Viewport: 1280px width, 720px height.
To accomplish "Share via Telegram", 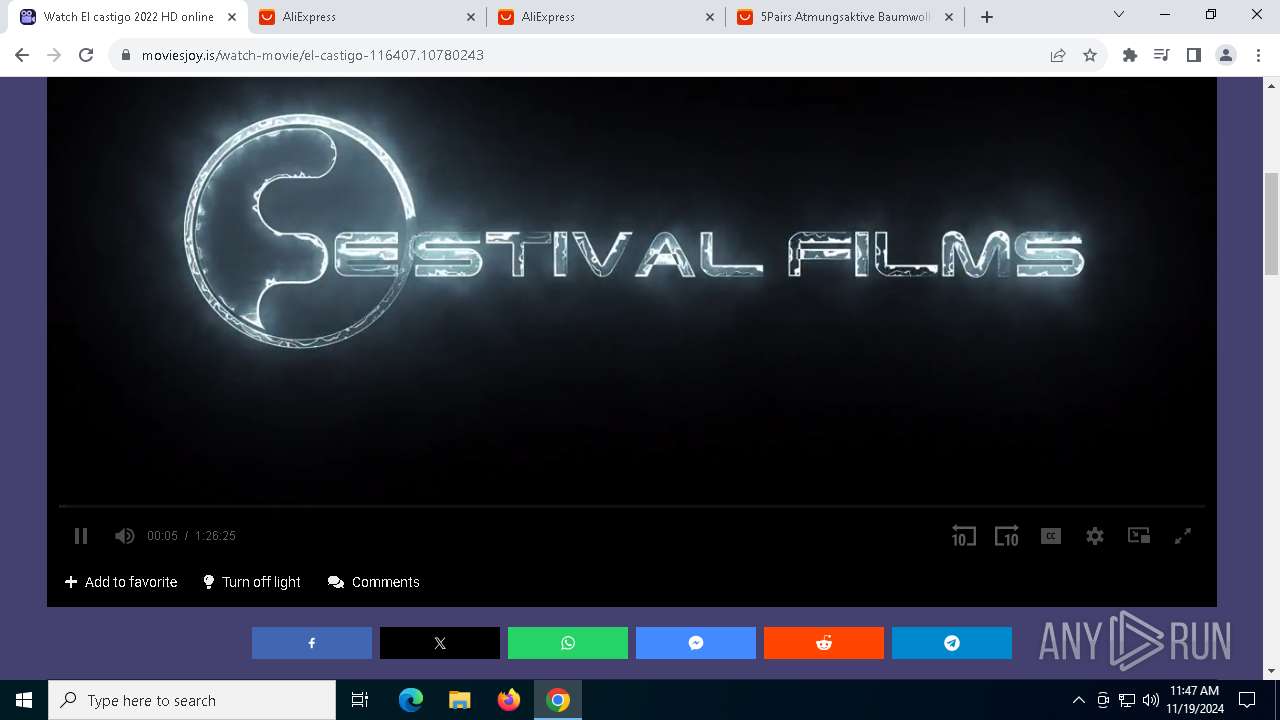I will tap(952, 643).
